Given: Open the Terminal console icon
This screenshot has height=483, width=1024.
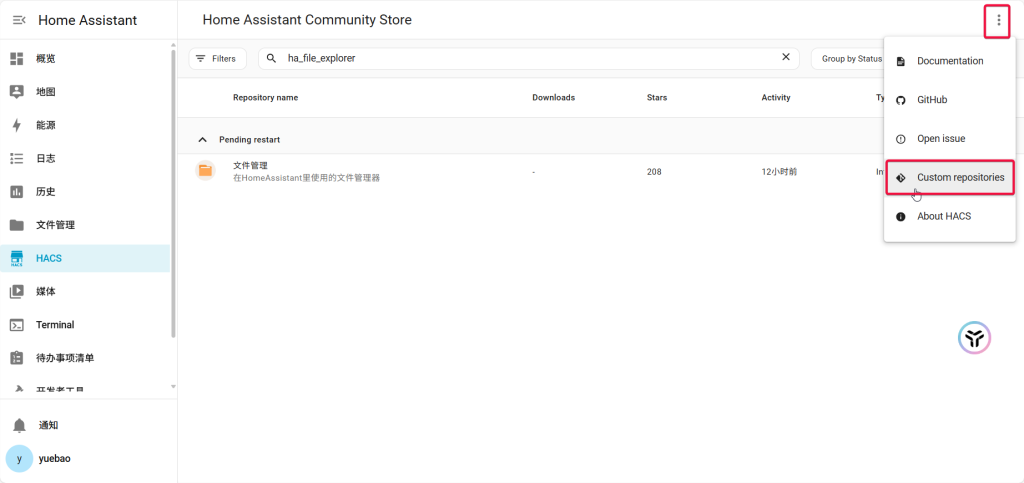Looking at the screenshot, I should (x=17, y=325).
